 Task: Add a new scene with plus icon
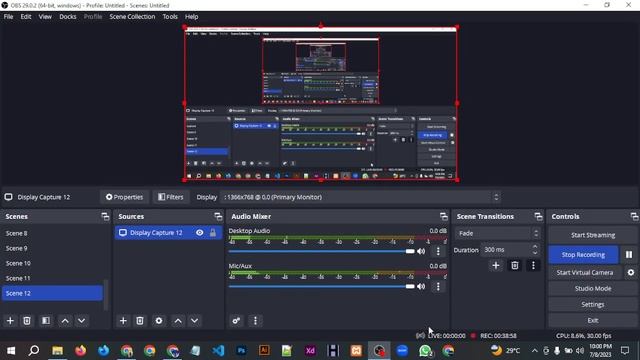10,321
